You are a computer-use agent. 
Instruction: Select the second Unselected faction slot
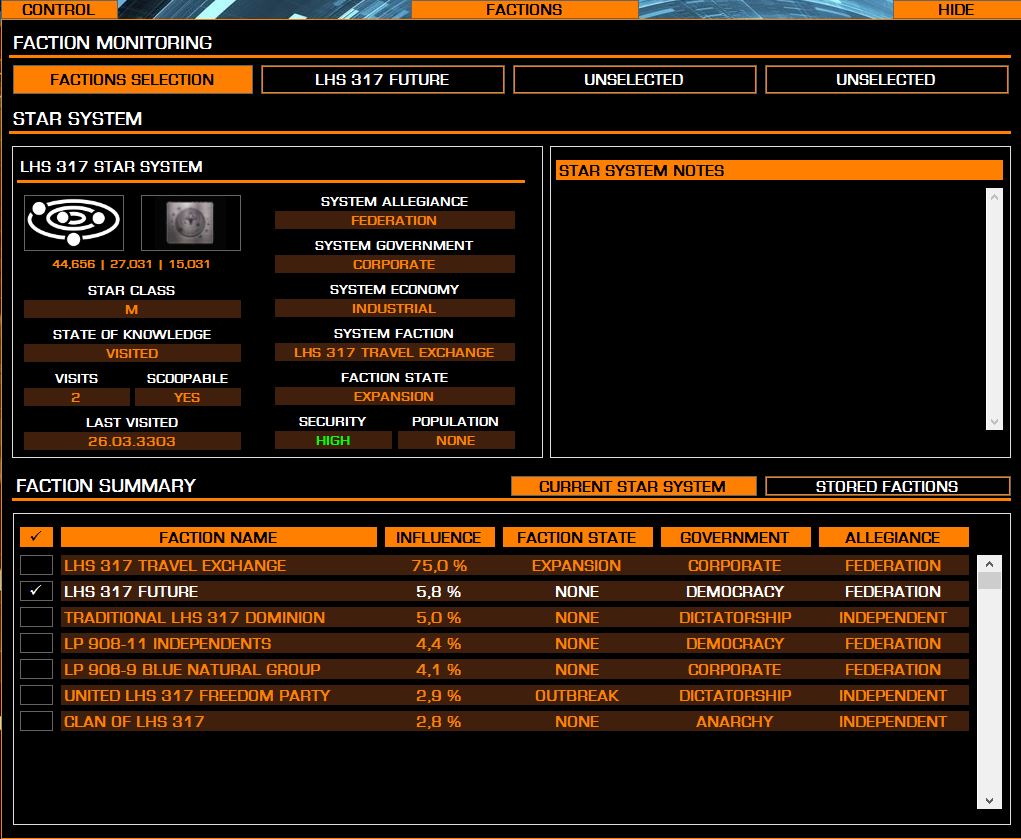[x=886, y=79]
